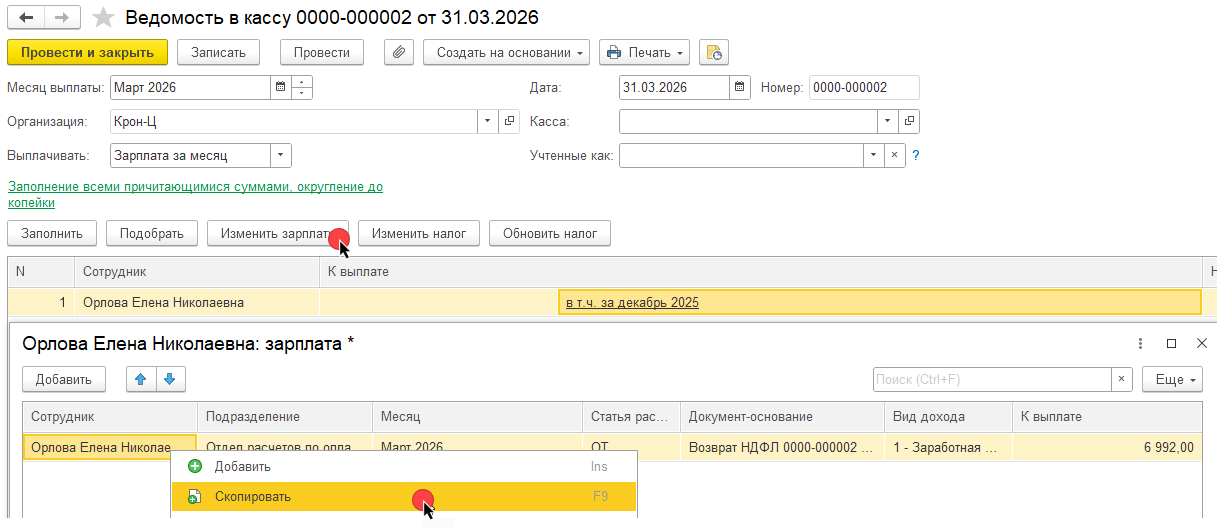
Task: Click the Вид дохода column header
Action: pyautogui.click(x=946, y=417)
